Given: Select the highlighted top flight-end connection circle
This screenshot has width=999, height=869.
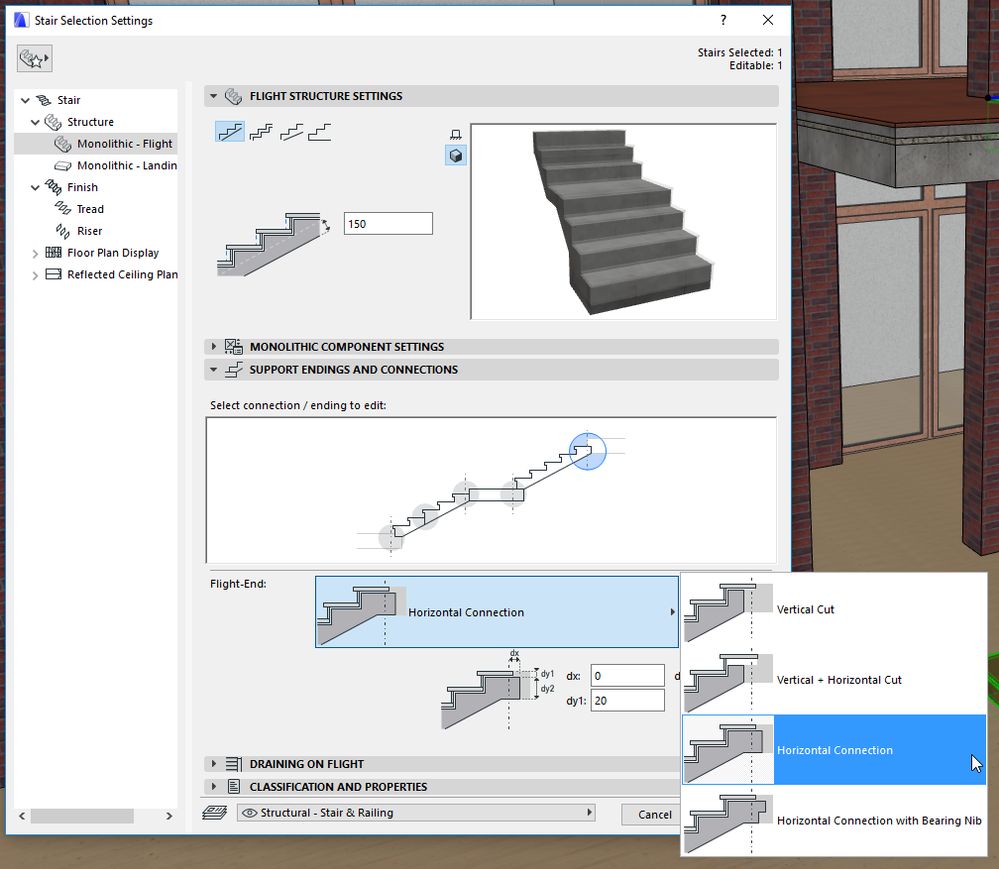Looking at the screenshot, I should (x=588, y=450).
